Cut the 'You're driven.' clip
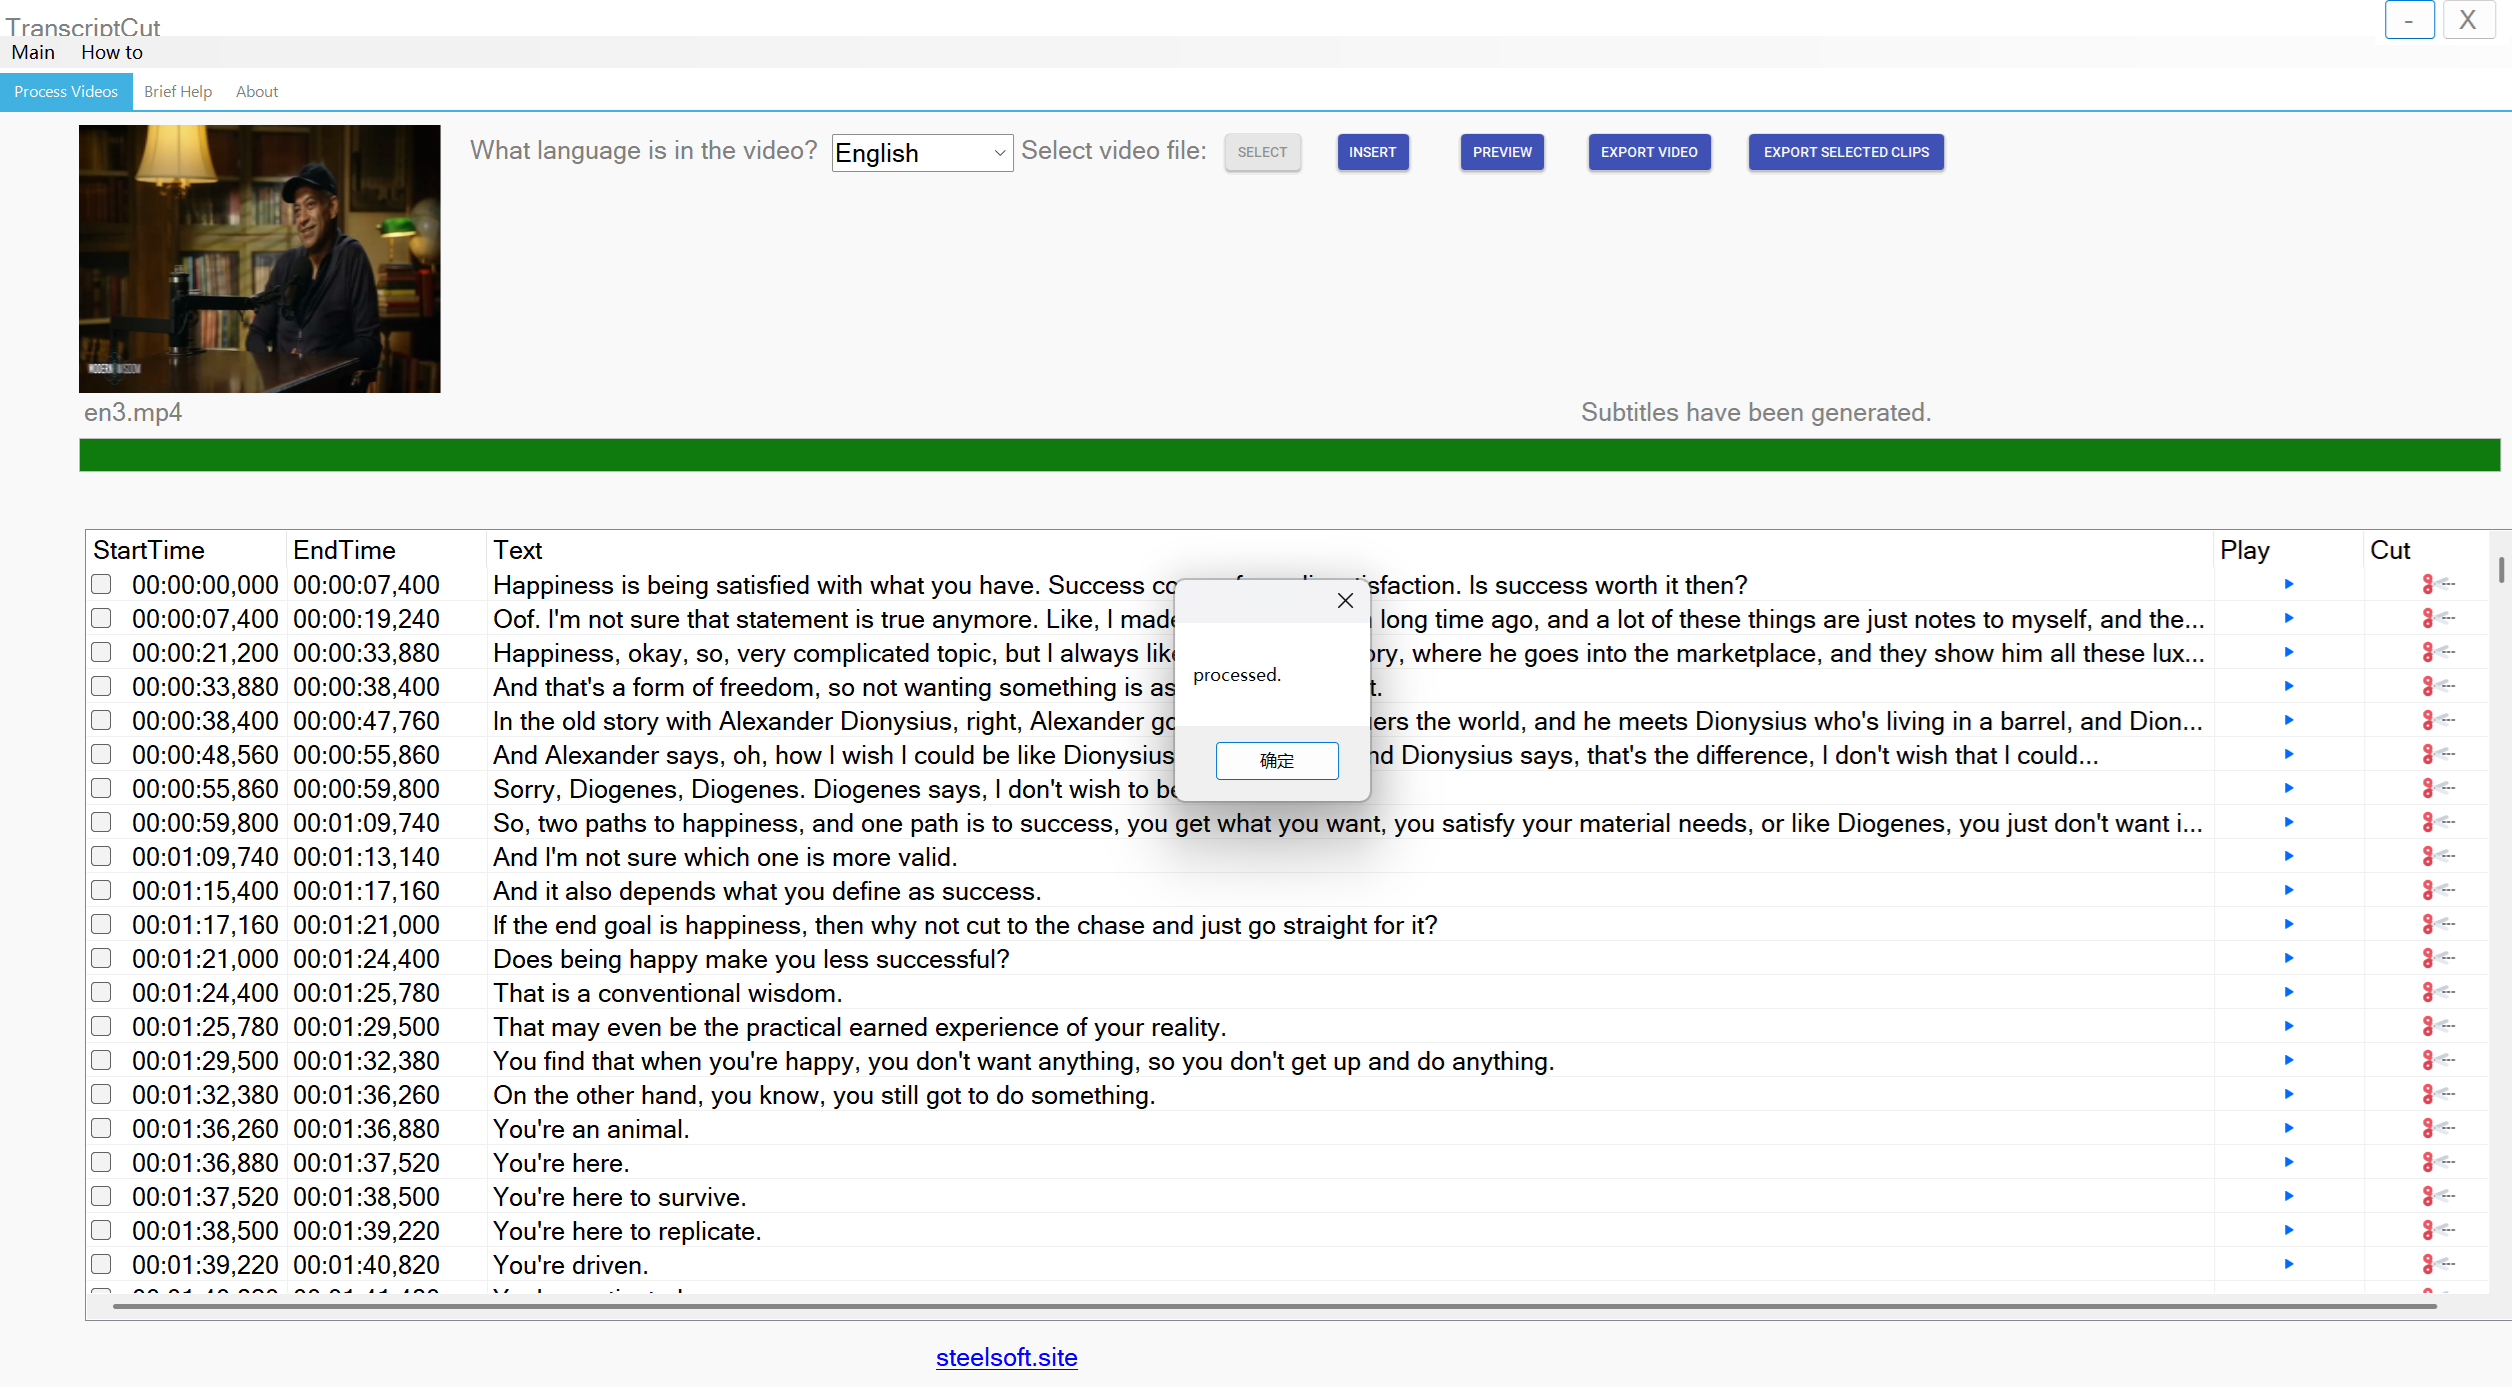Viewport: 2512px width, 1396px height. coord(2438,1265)
